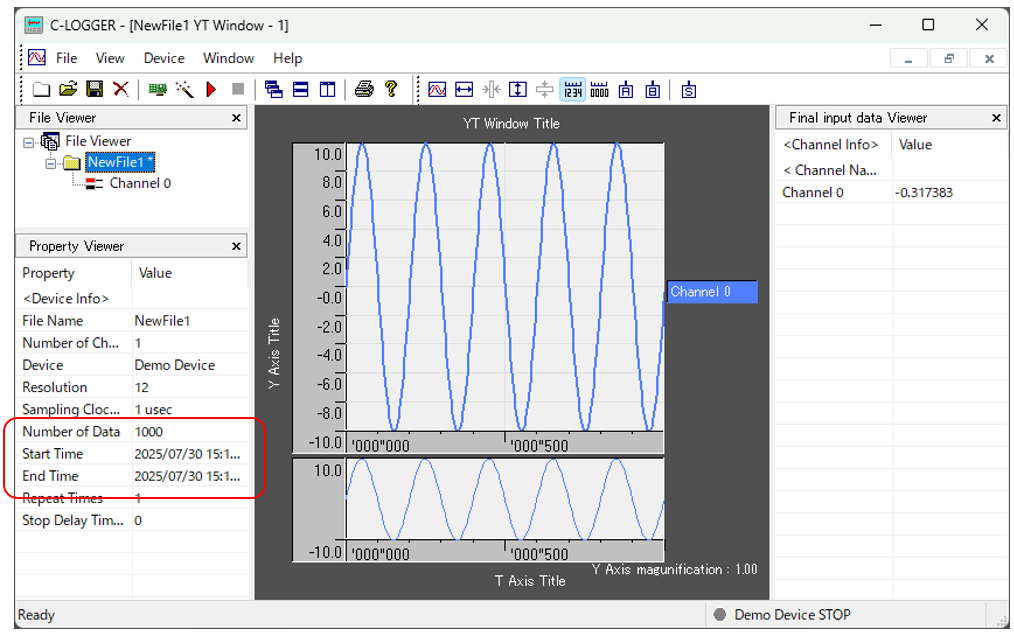Select Channel 0 in the file tree

click(x=140, y=183)
